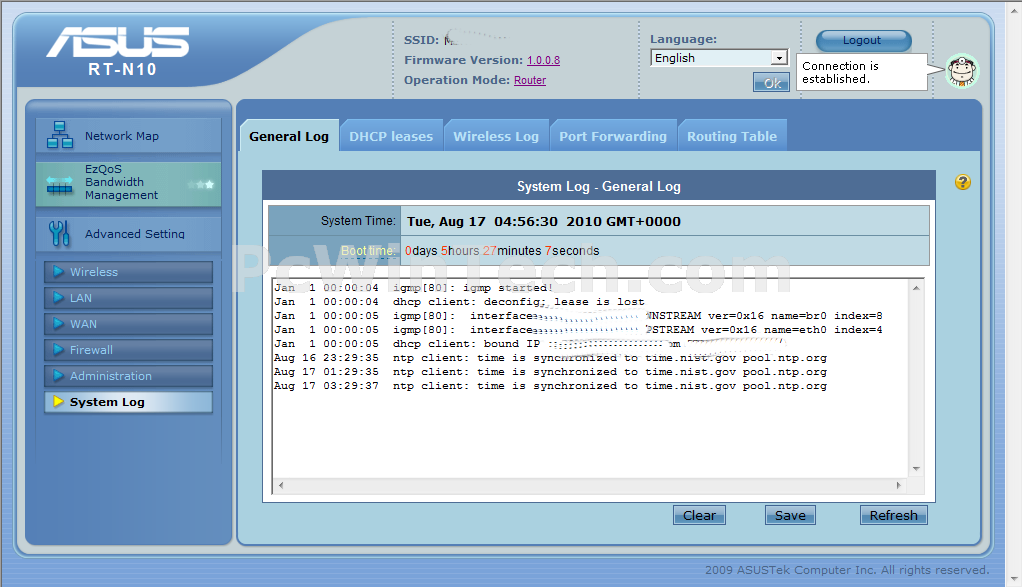Click log horizontal scroll left arrow
The image size is (1022, 587).
pyautogui.click(x=281, y=485)
